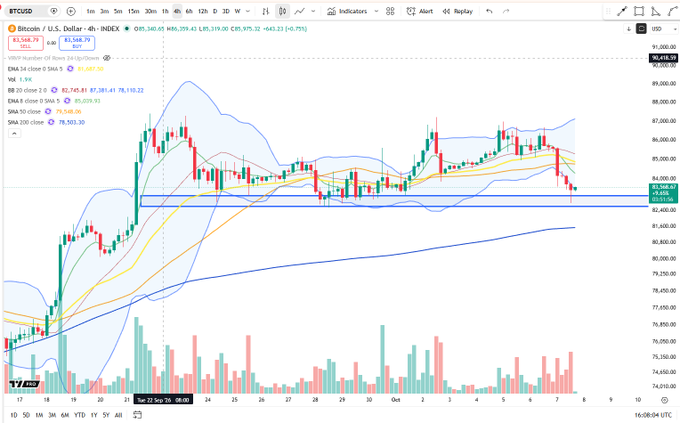Set range to All
Viewport: 680px width, 423px height.
(118, 415)
